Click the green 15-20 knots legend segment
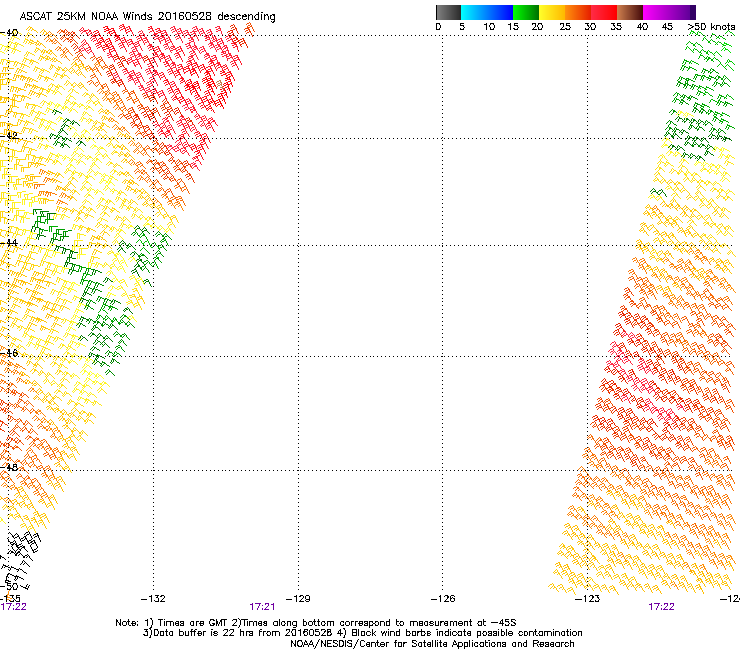Image resolution: width=740 pixels, height=650 pixels. tap(526, 12)
